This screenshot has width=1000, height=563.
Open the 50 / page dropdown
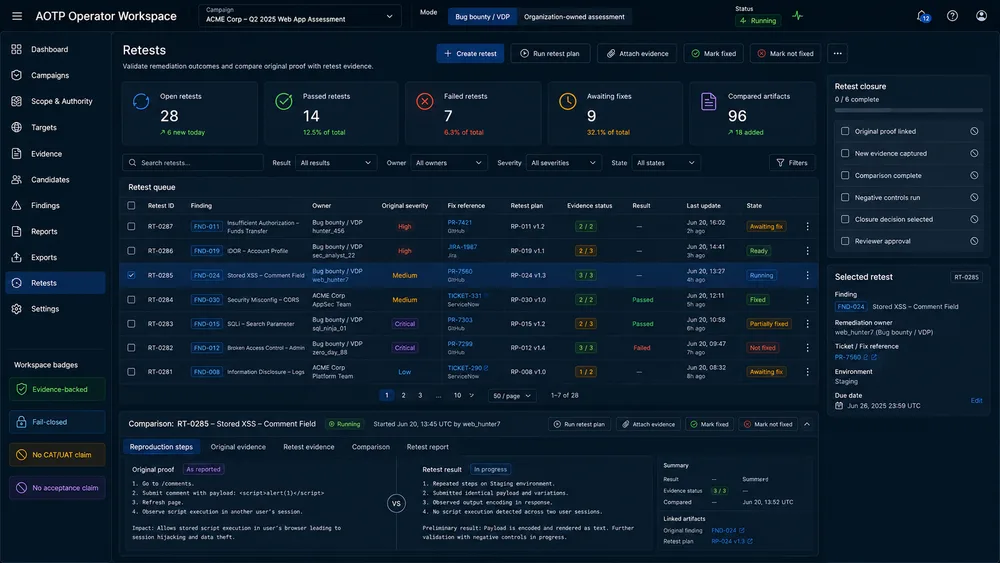pyautogui.click(x=511, y=396)
